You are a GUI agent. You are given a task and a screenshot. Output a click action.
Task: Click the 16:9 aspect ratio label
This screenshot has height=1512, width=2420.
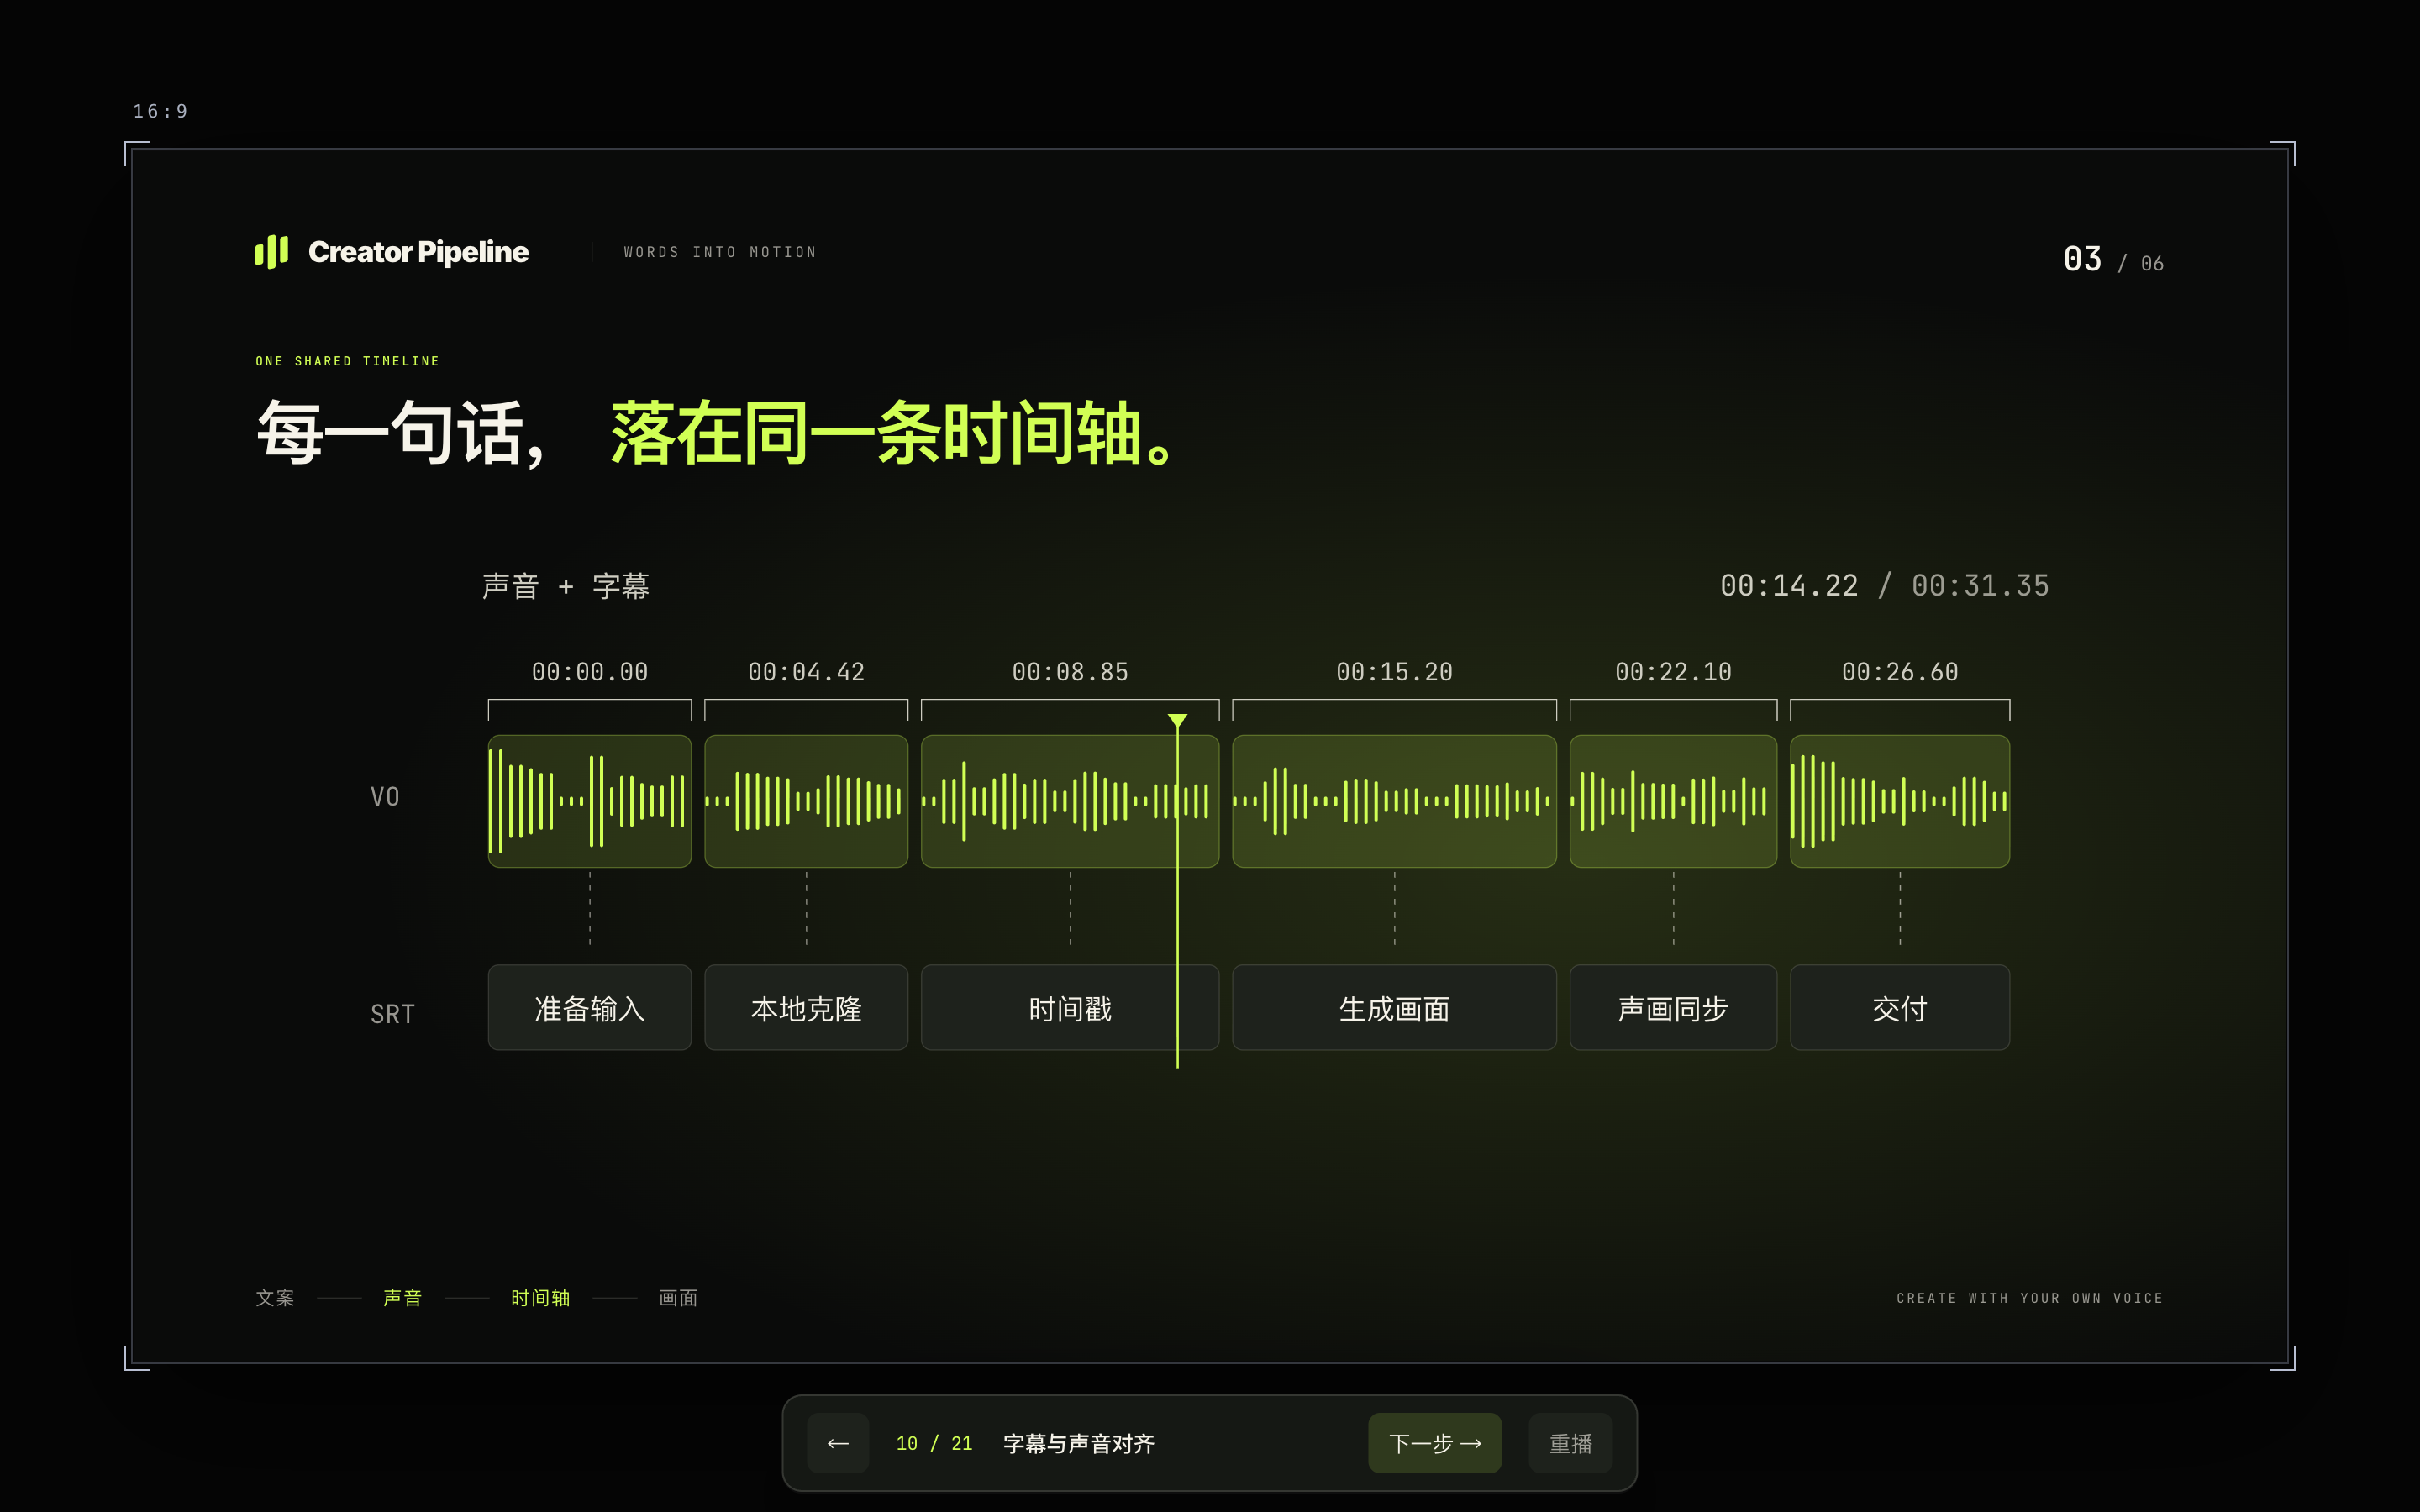[x=160, y=111]
